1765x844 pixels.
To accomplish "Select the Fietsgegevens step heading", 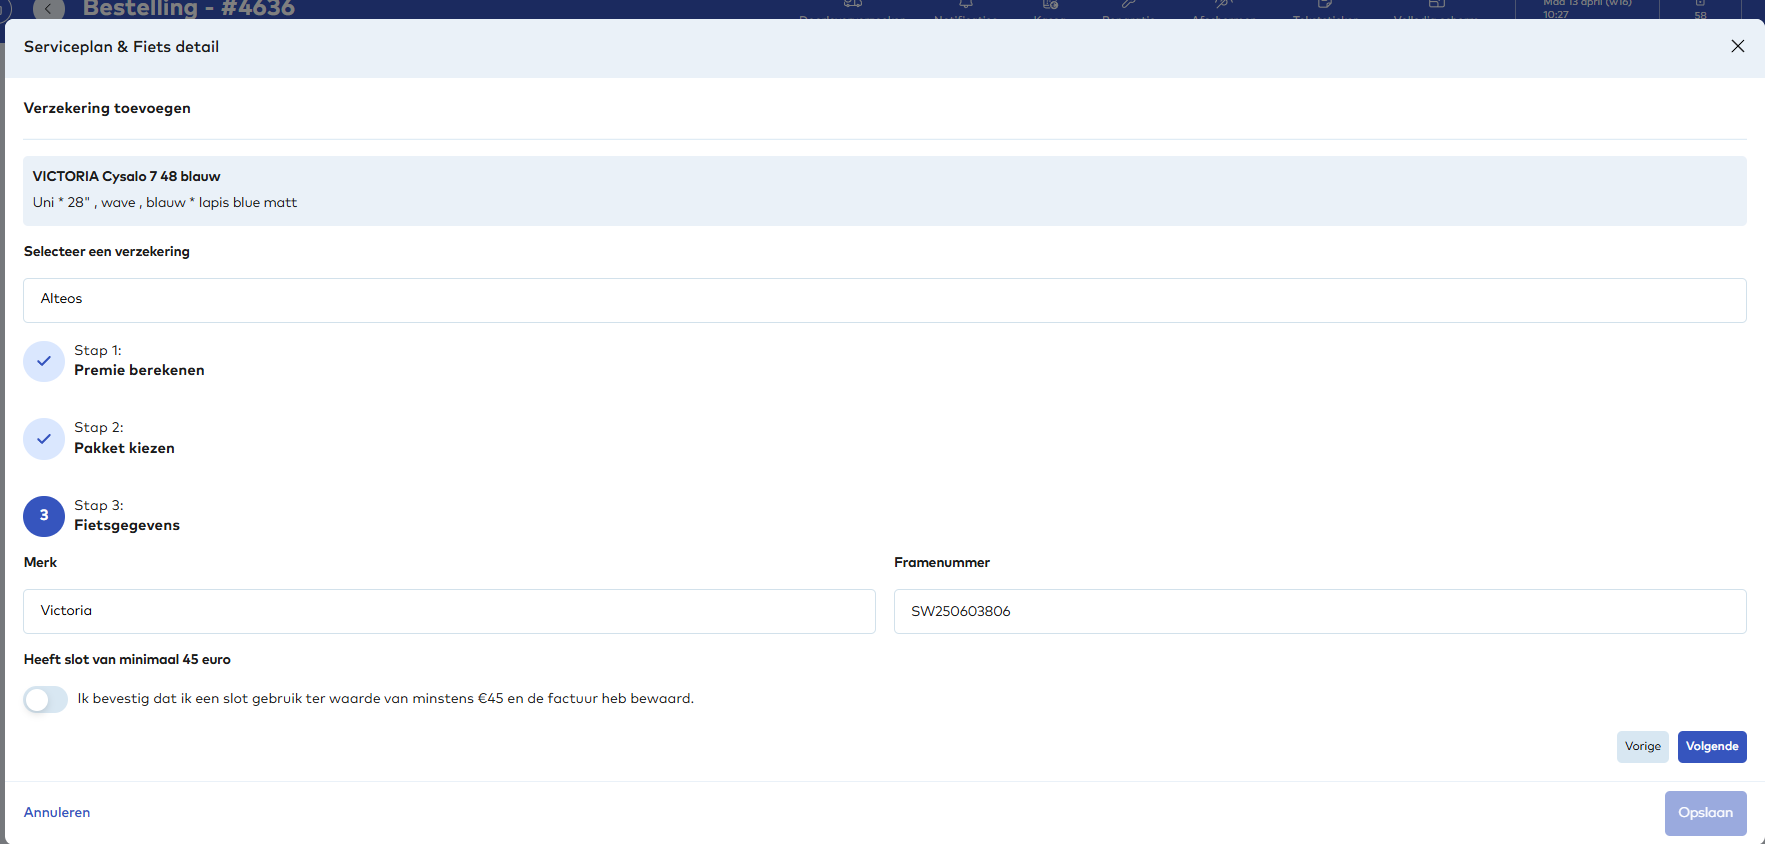I will 127,525.
